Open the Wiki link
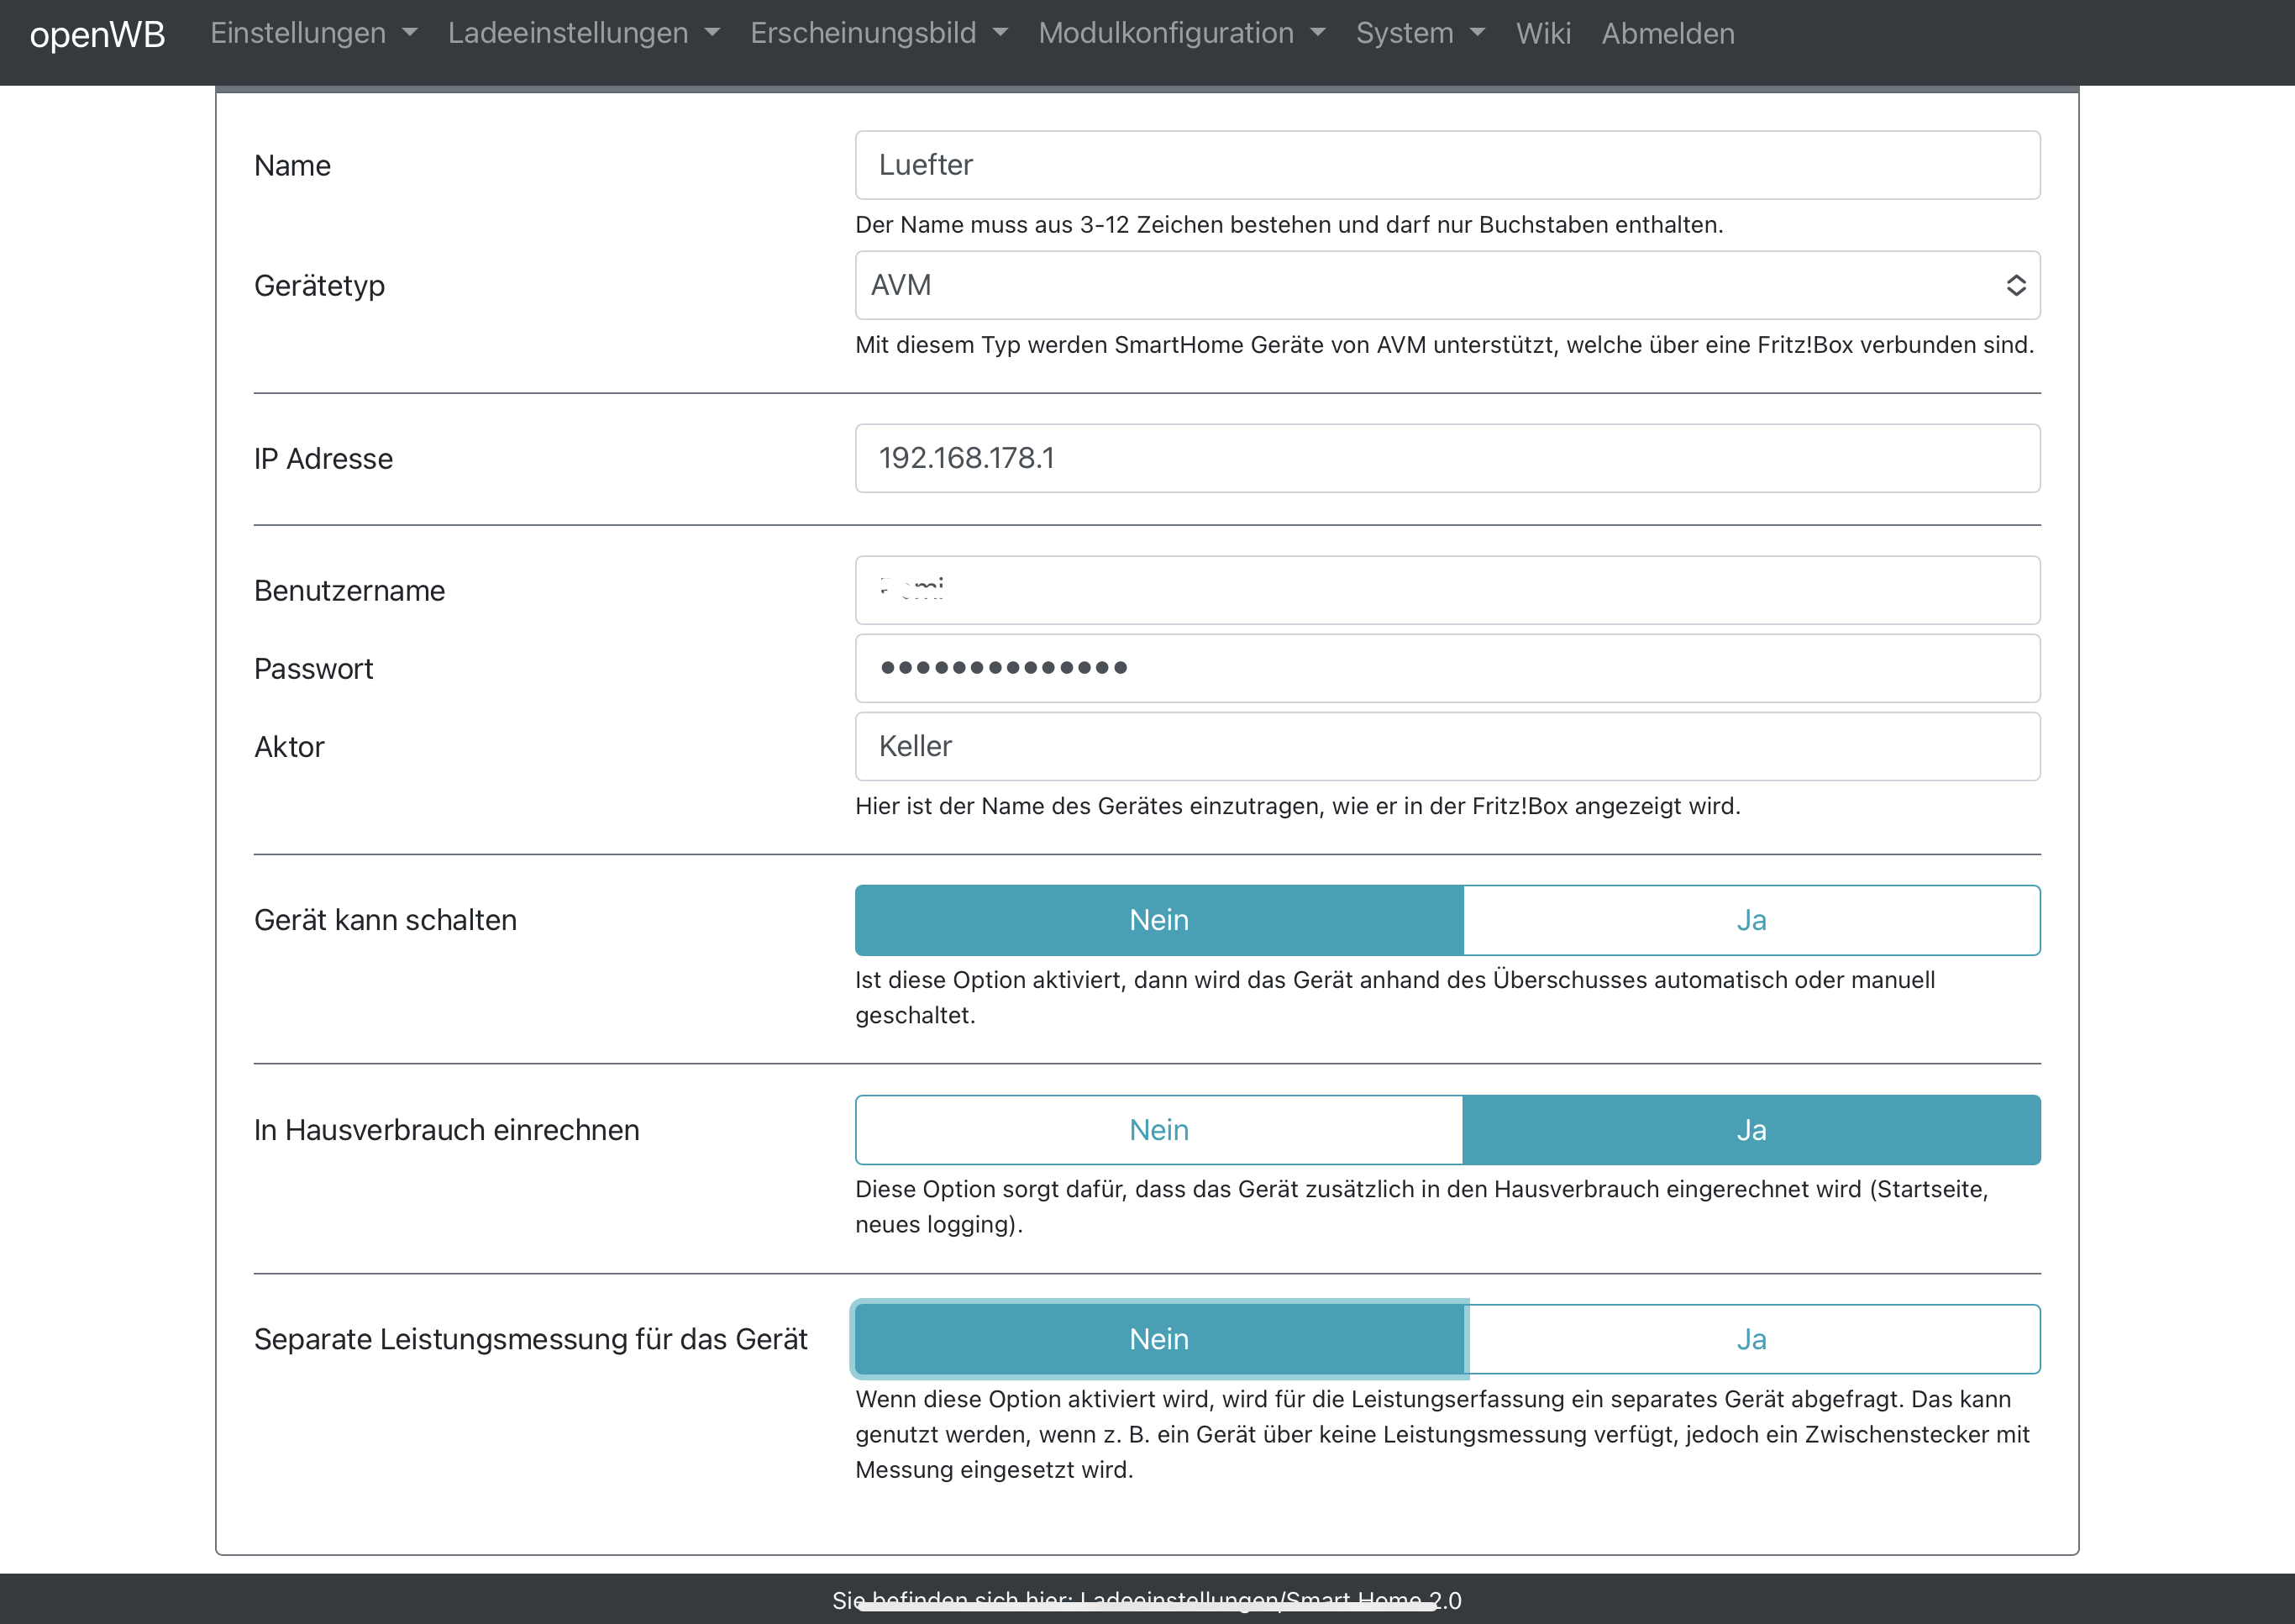Screen dimensions: 2295x1624 click(1542, 34)
